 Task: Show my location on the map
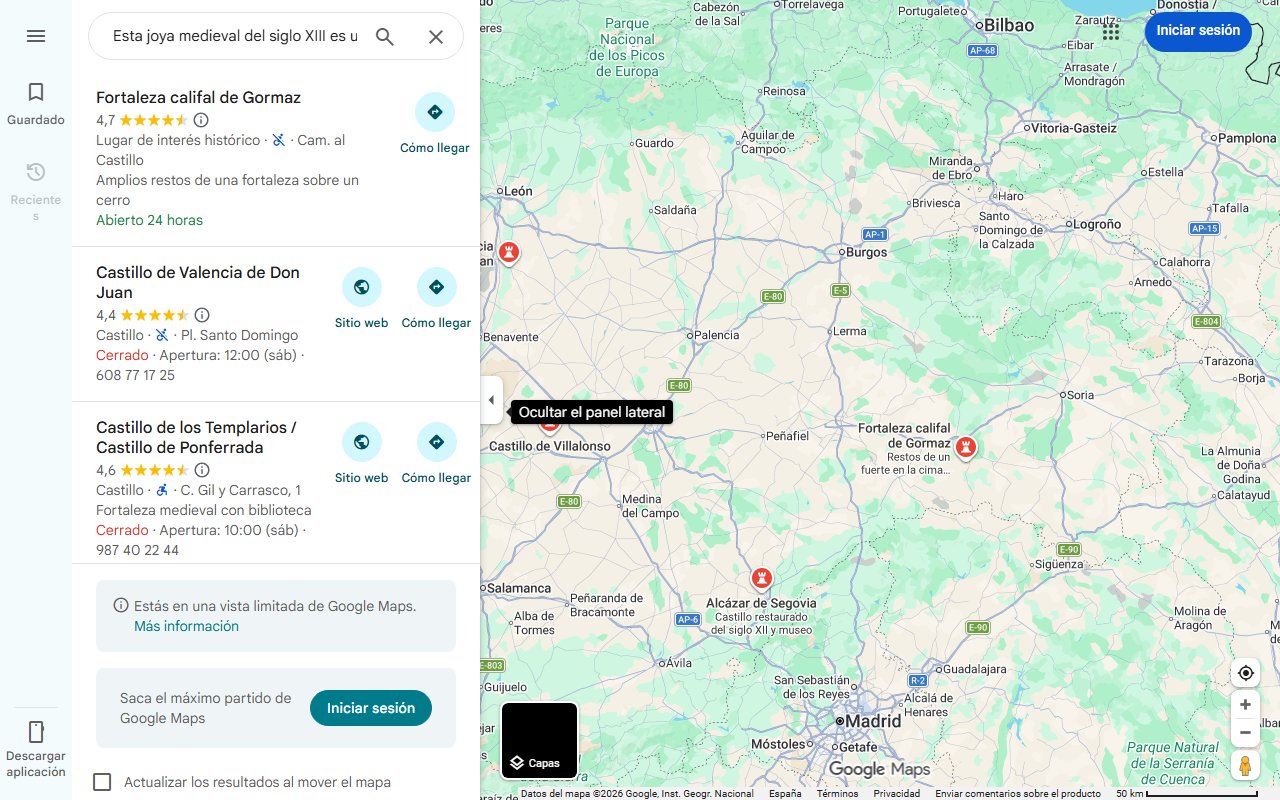[1245, 673]
